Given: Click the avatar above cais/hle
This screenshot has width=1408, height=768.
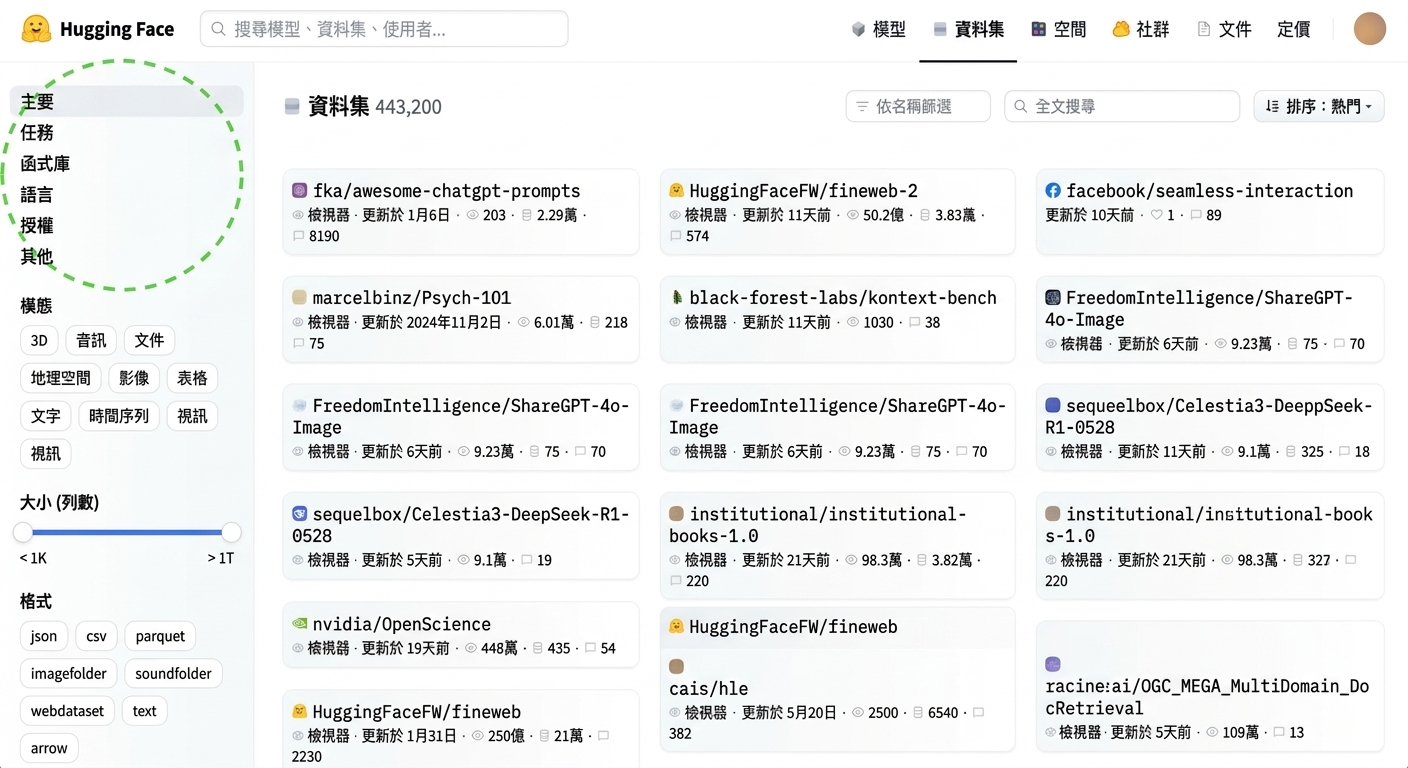Looking at the screenshot, I should 676,666.
